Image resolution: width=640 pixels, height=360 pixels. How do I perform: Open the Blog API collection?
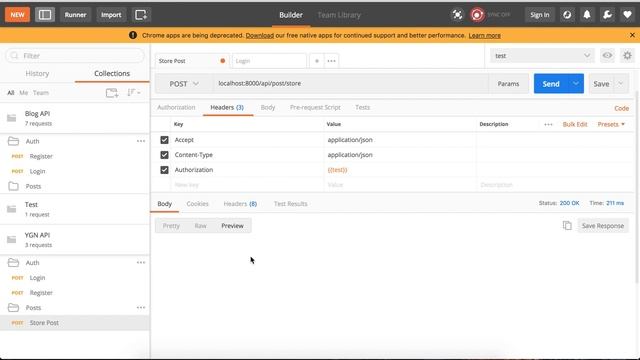pyautogui.click(x=75, y=118)
